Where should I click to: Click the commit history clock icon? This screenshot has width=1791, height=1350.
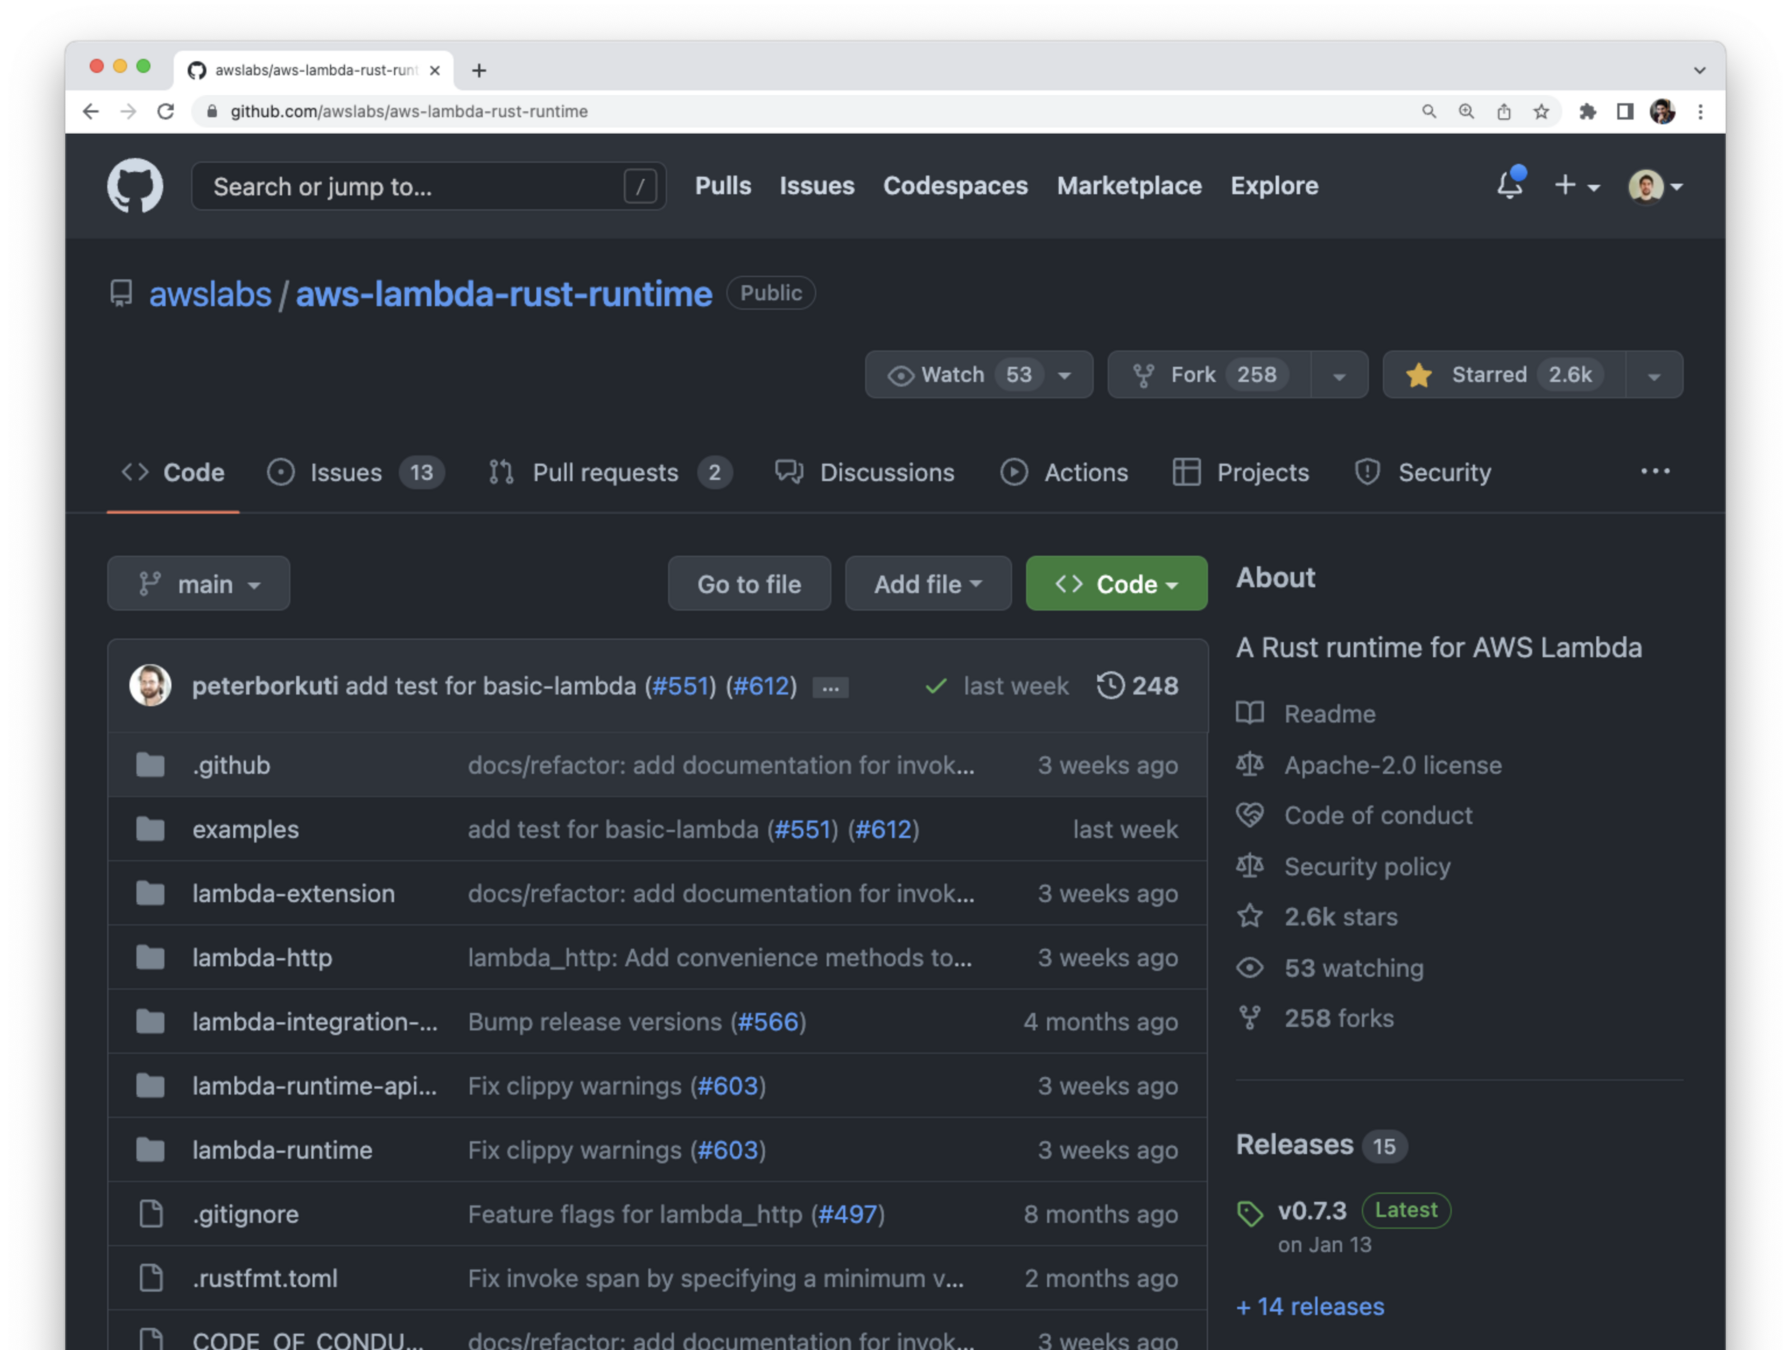1110,686
